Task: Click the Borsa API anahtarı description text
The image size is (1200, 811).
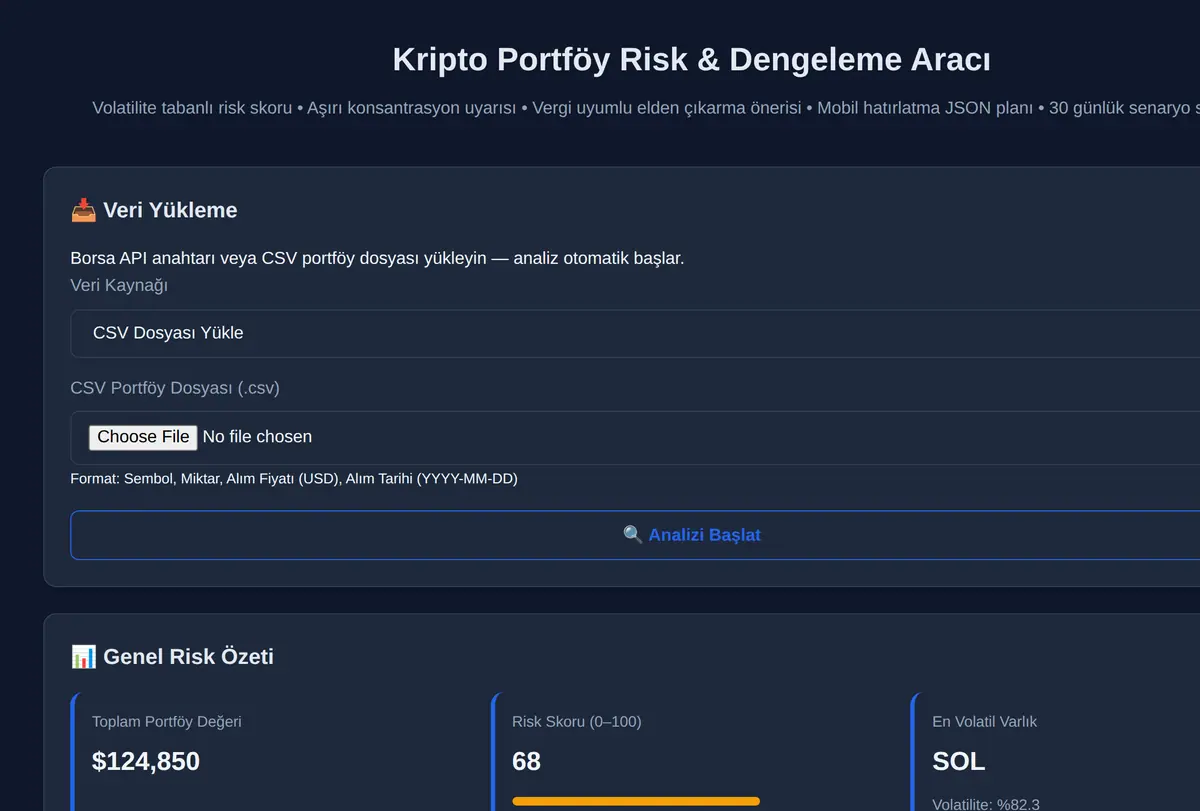Action: [377, 258]
